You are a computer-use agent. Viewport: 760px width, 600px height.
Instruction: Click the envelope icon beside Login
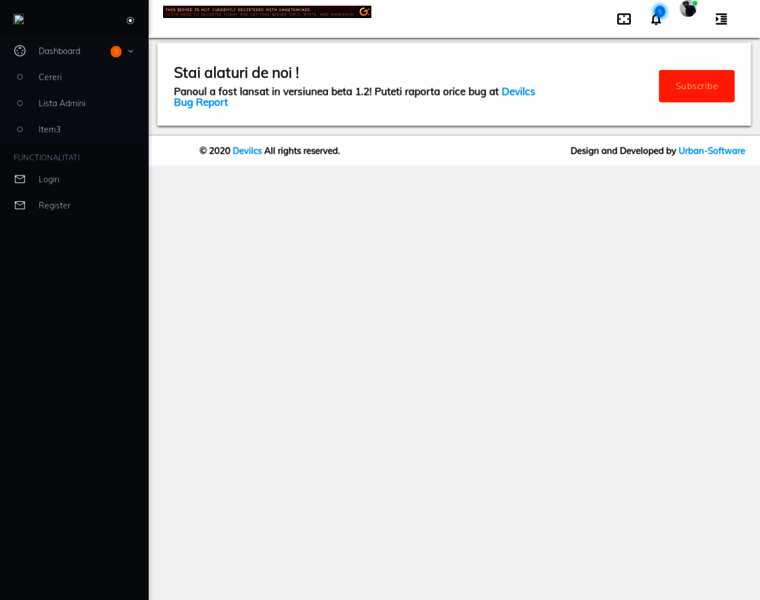coord(20,179)
